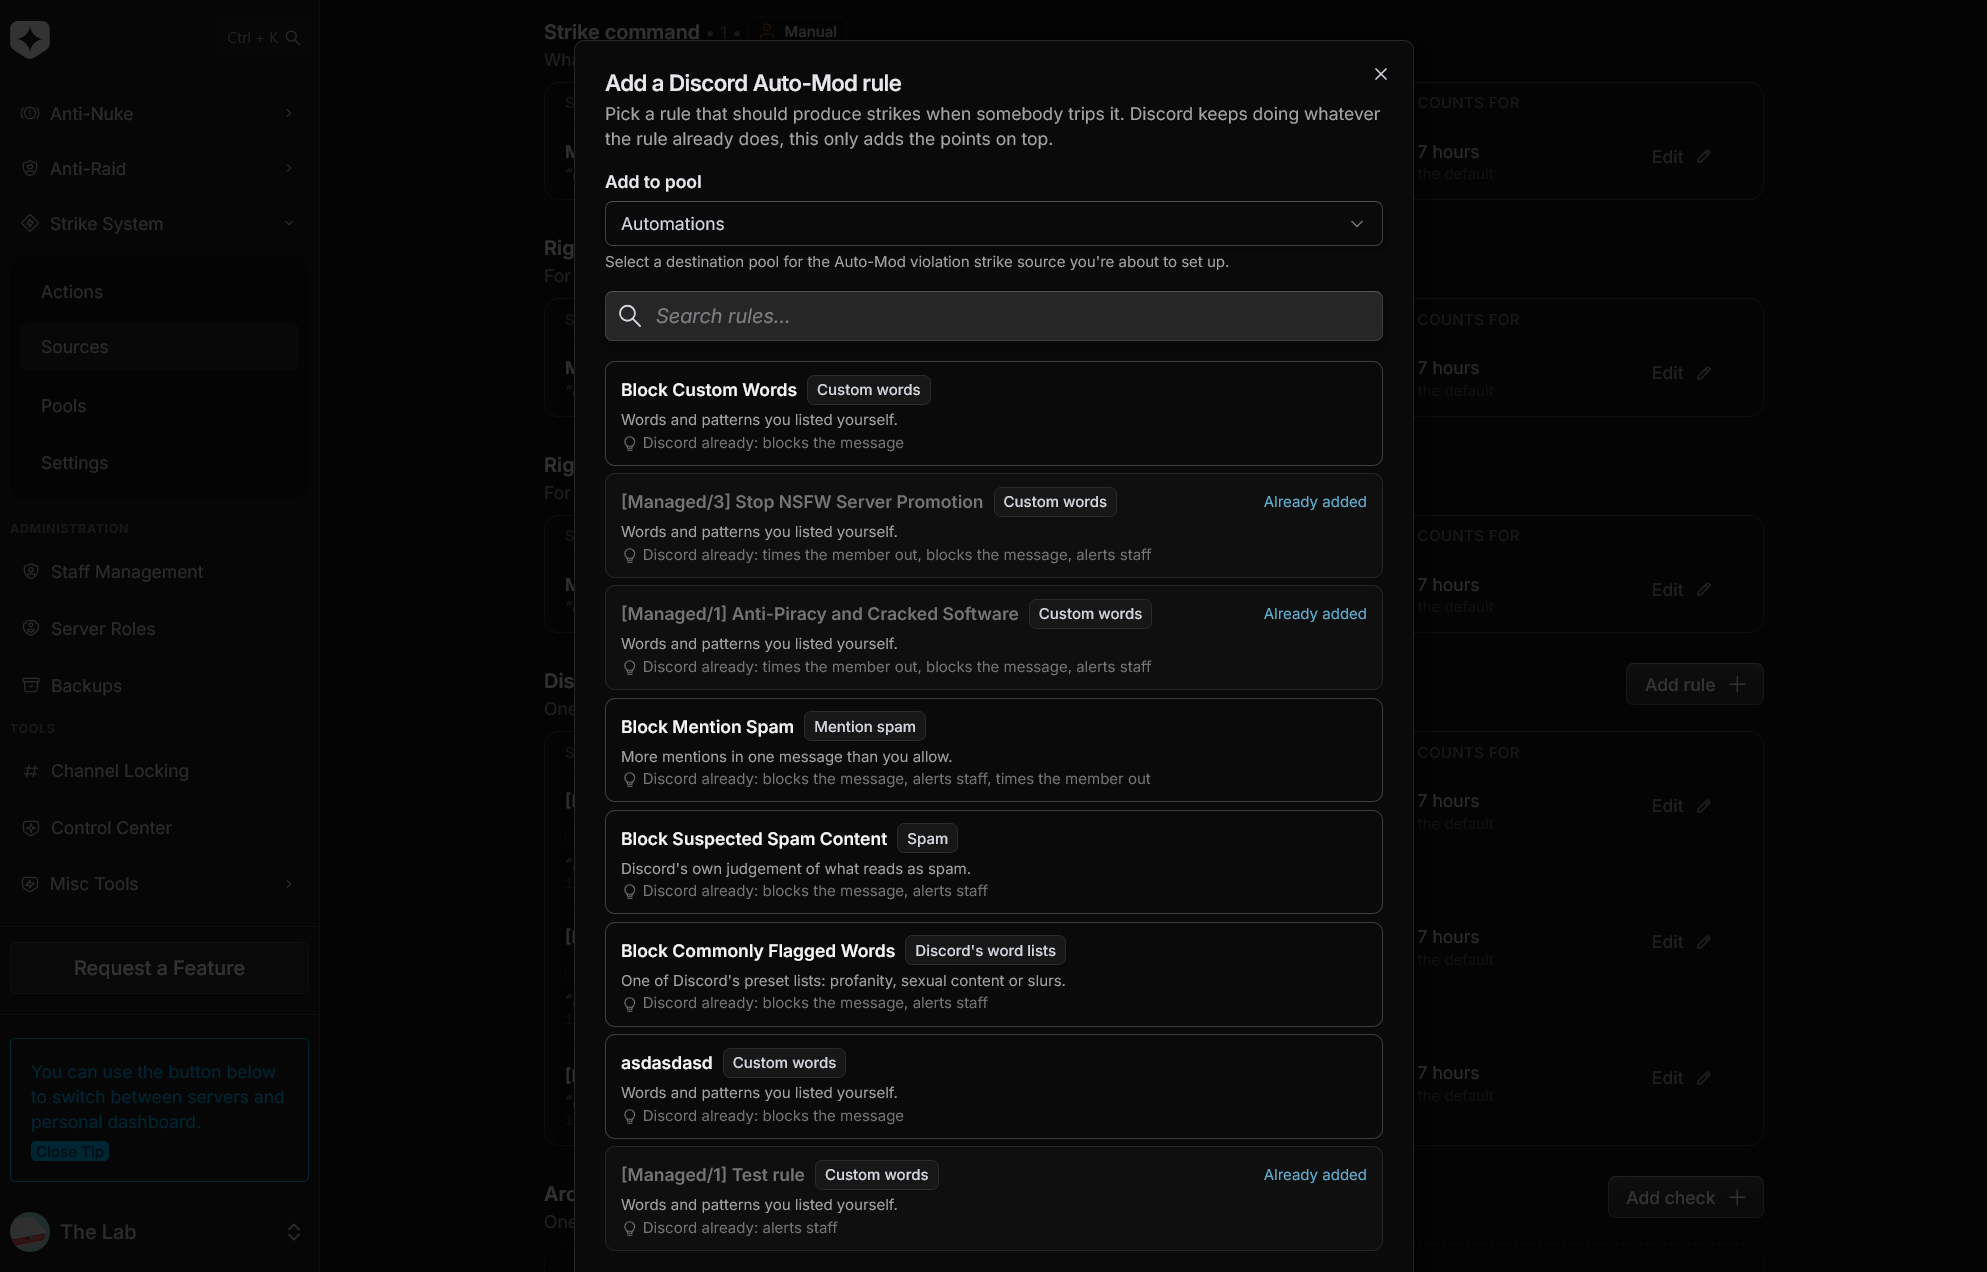Collapse the Strike System sidebar section

pos(159,223)
